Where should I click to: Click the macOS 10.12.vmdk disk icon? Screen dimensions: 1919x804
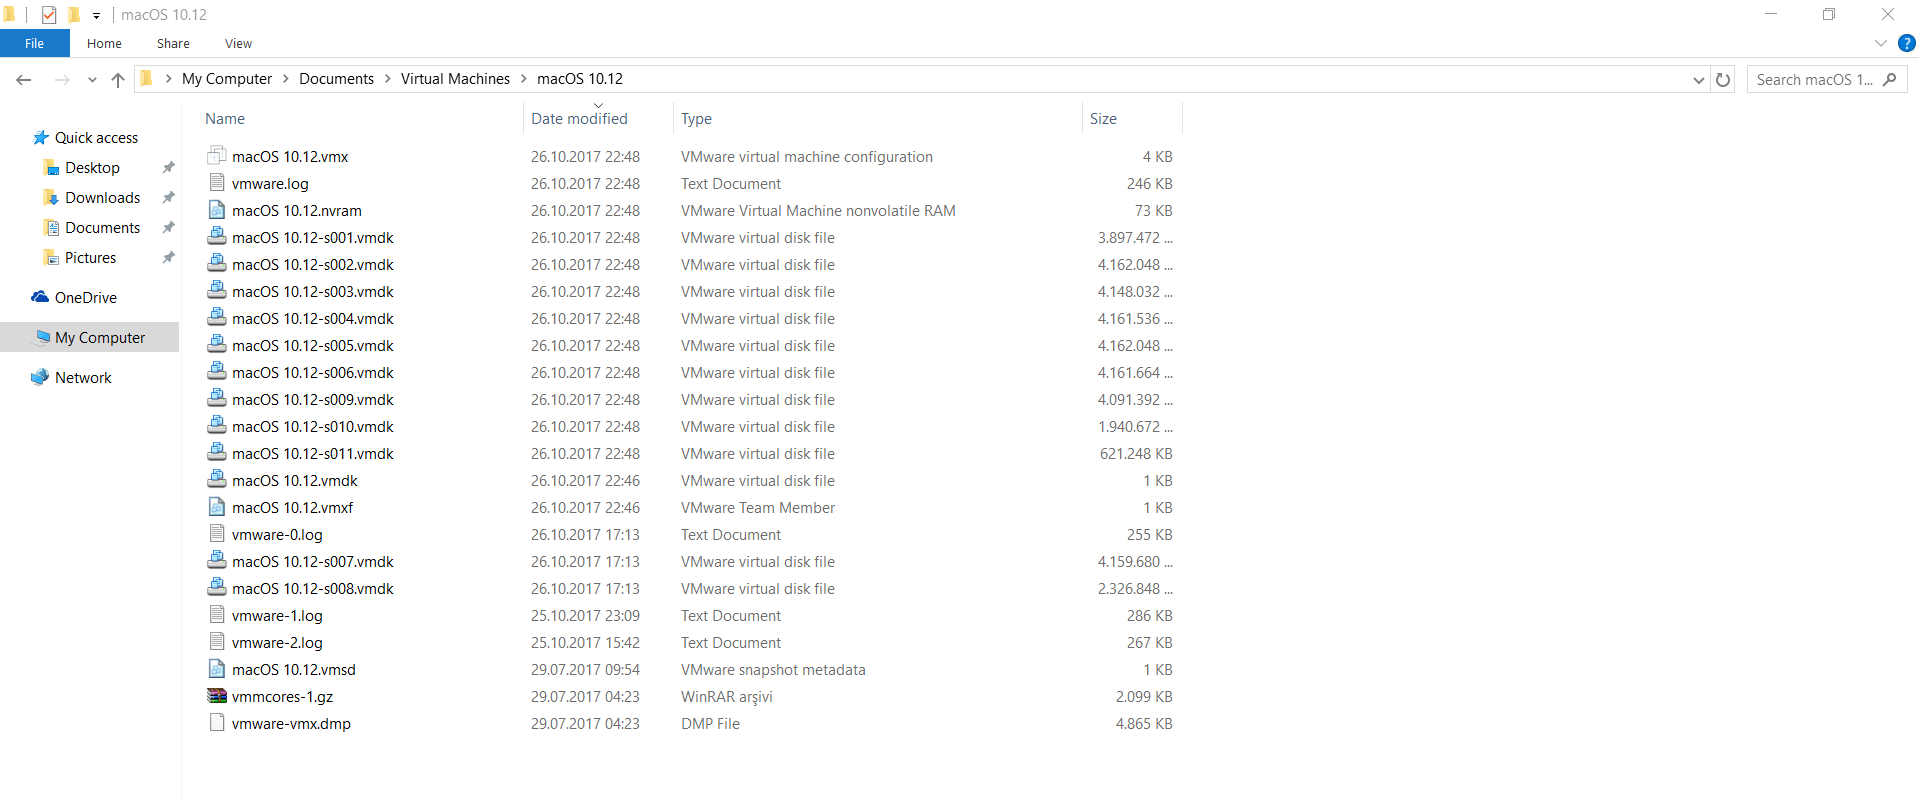pos(217,479)
